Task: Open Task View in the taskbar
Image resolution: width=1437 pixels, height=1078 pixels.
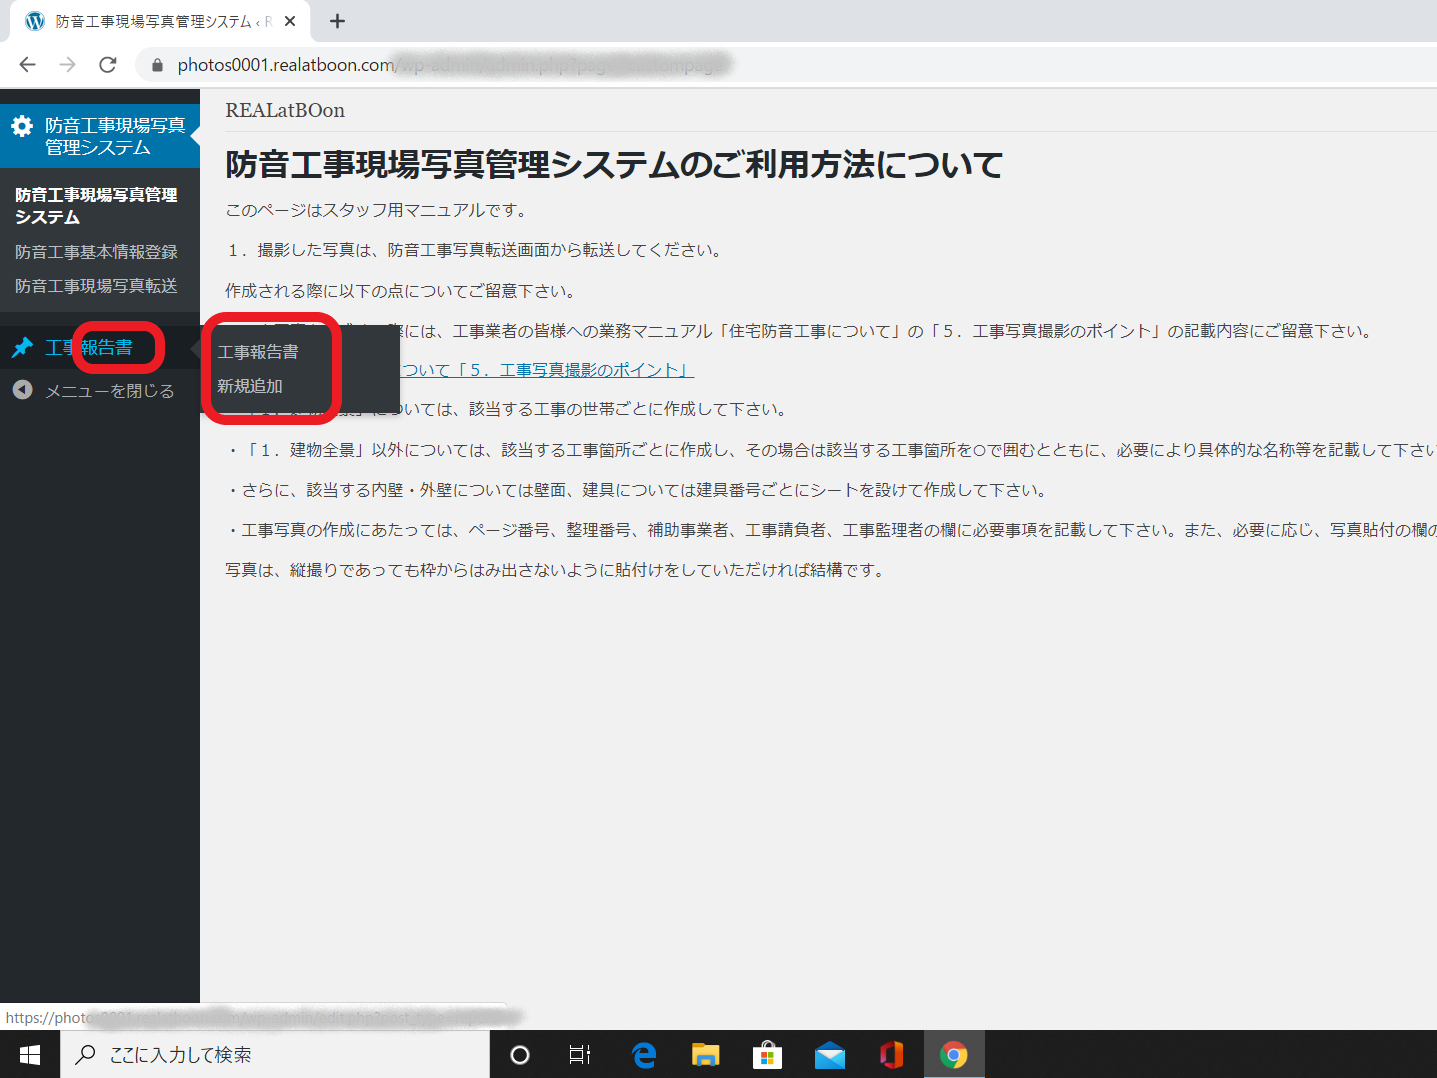Action: click(580, 1055)
